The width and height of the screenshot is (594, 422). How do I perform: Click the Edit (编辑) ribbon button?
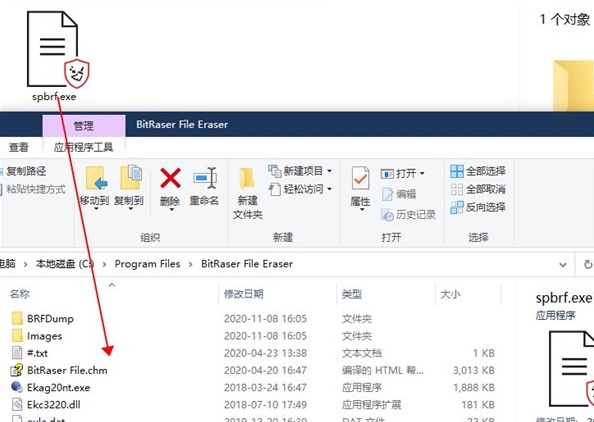pyautogui.click(x=399, y=194)
